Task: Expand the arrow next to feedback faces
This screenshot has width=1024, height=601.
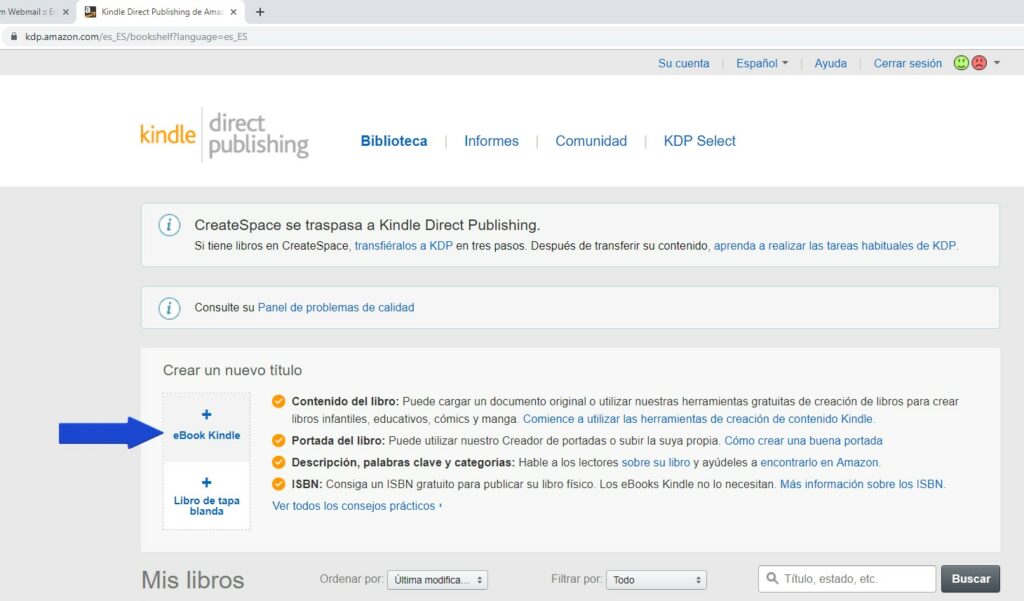Action: coord(997,63)
